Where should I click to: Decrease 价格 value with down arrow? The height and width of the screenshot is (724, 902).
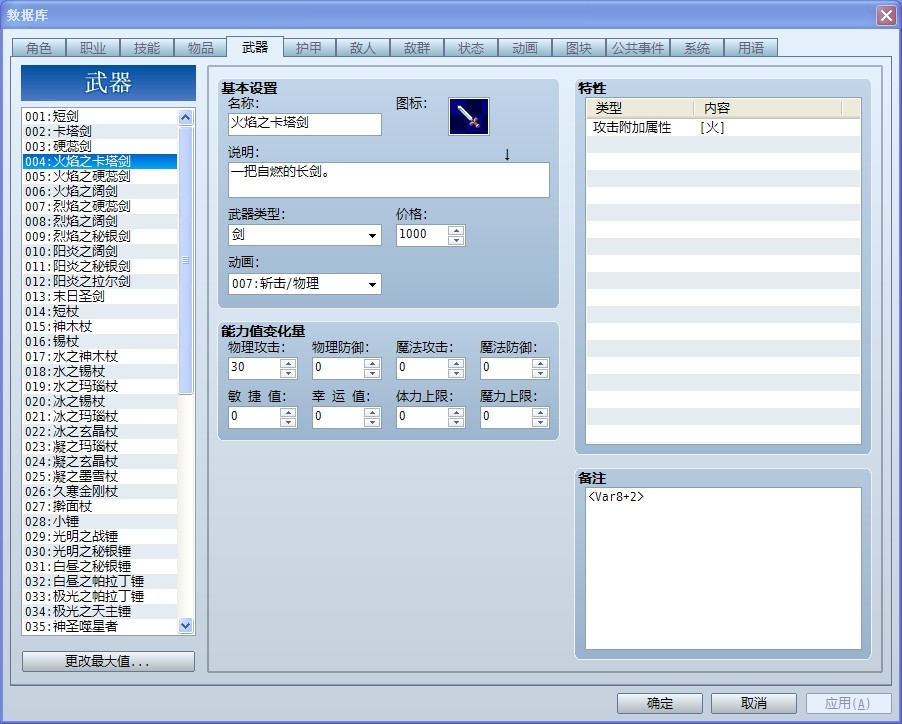456,240
